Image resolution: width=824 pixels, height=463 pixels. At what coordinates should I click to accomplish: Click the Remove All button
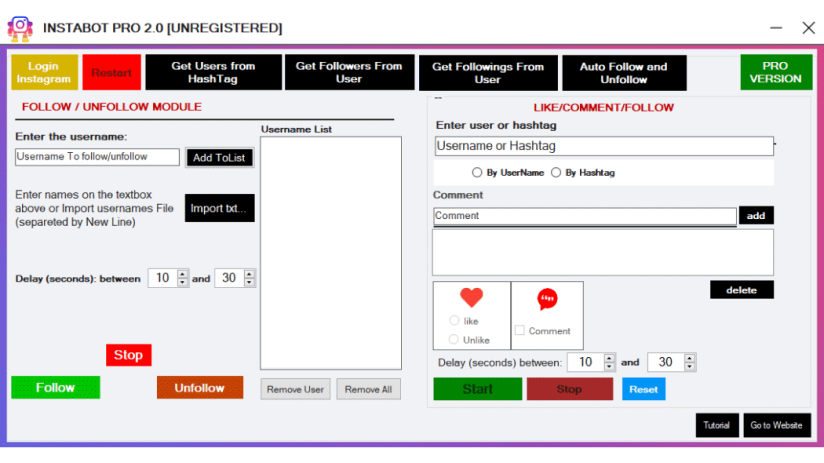tap(368, 389)
